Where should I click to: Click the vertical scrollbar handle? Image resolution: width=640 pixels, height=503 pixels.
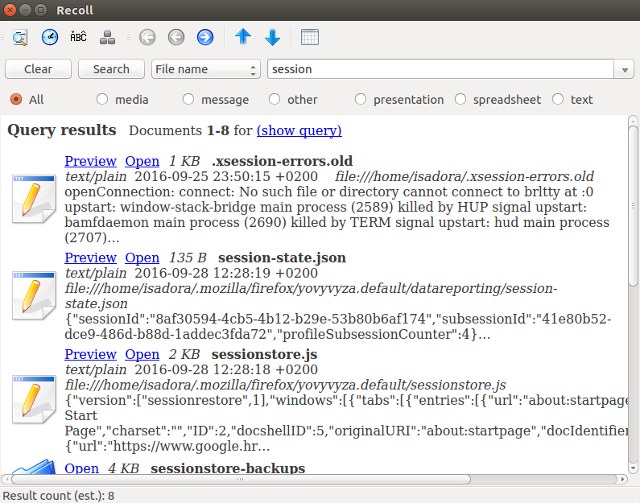point(633,205)
